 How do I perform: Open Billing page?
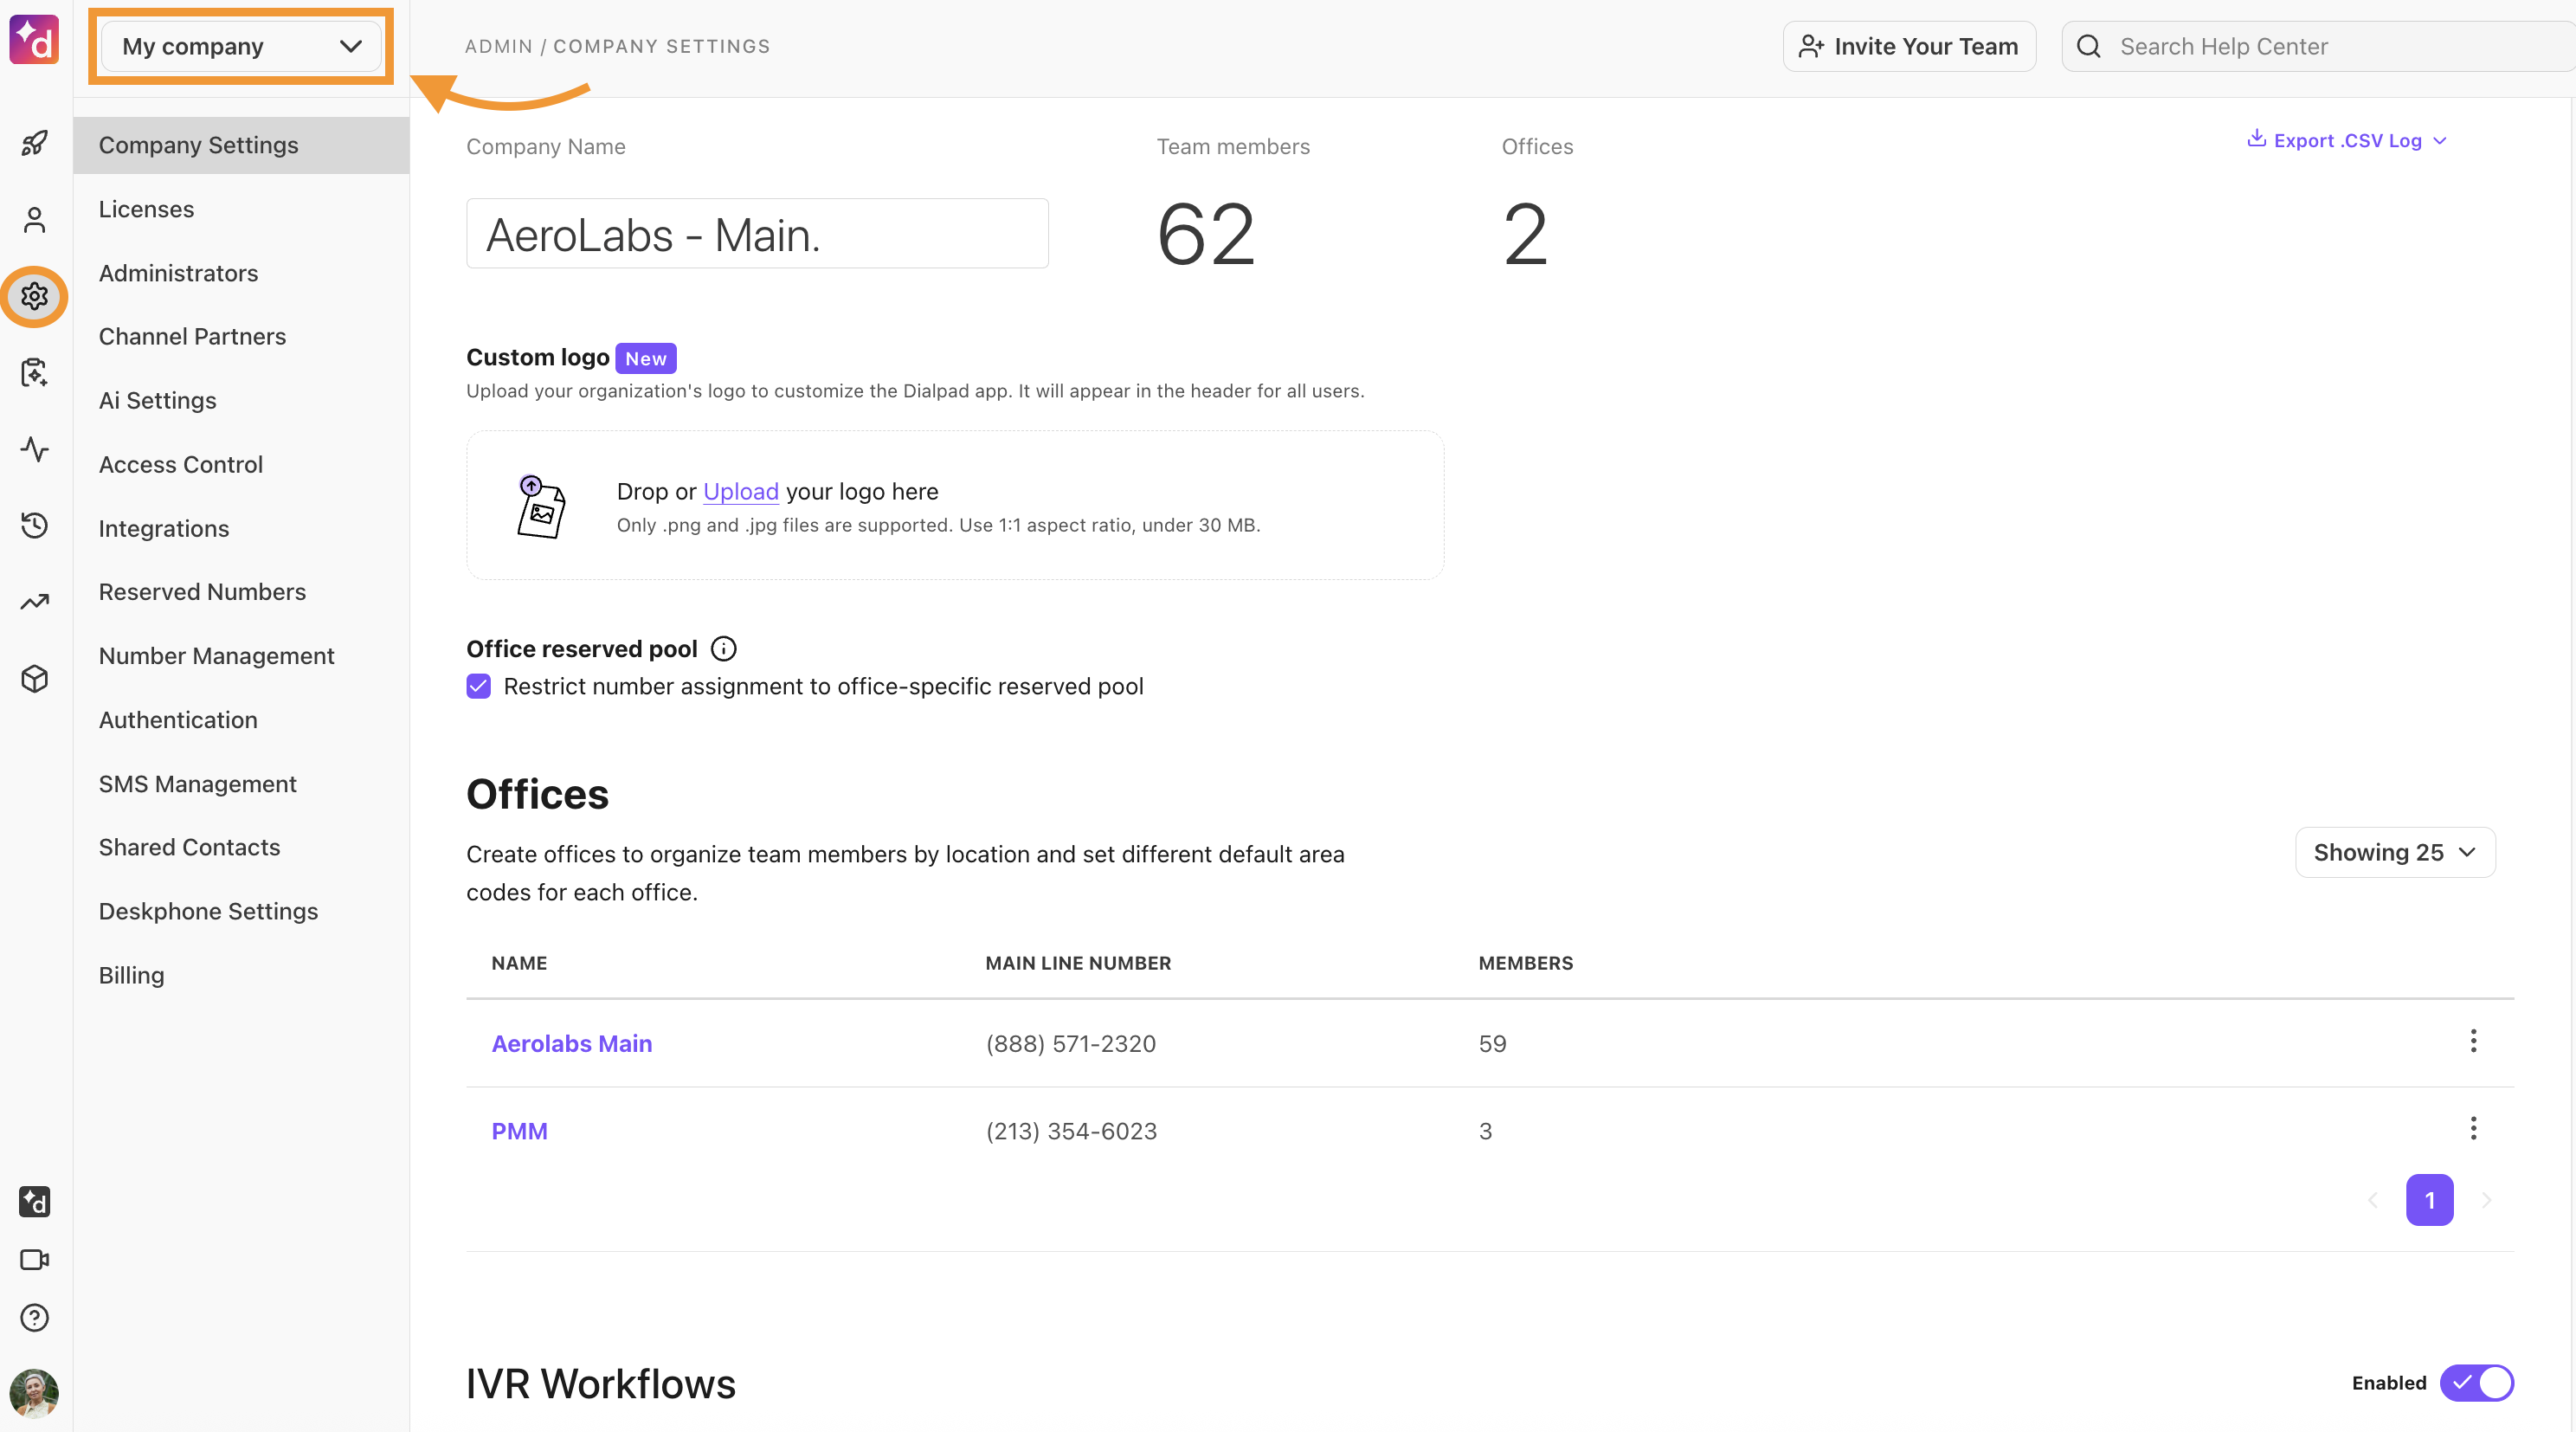[x=131, y=975]
